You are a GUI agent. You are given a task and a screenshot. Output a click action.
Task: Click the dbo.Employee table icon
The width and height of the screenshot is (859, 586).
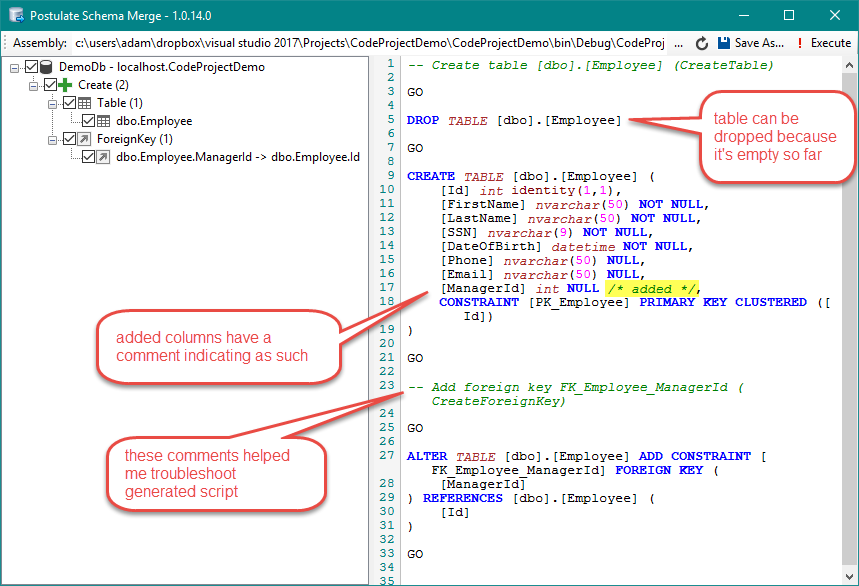click(x=104, y=121)
